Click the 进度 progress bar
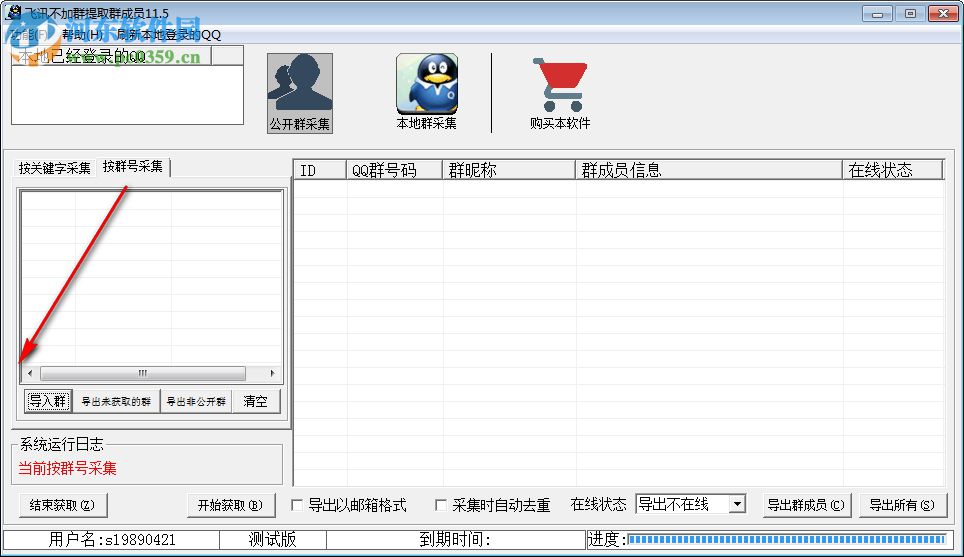This screenshot has width=964, height=557. 786,540
